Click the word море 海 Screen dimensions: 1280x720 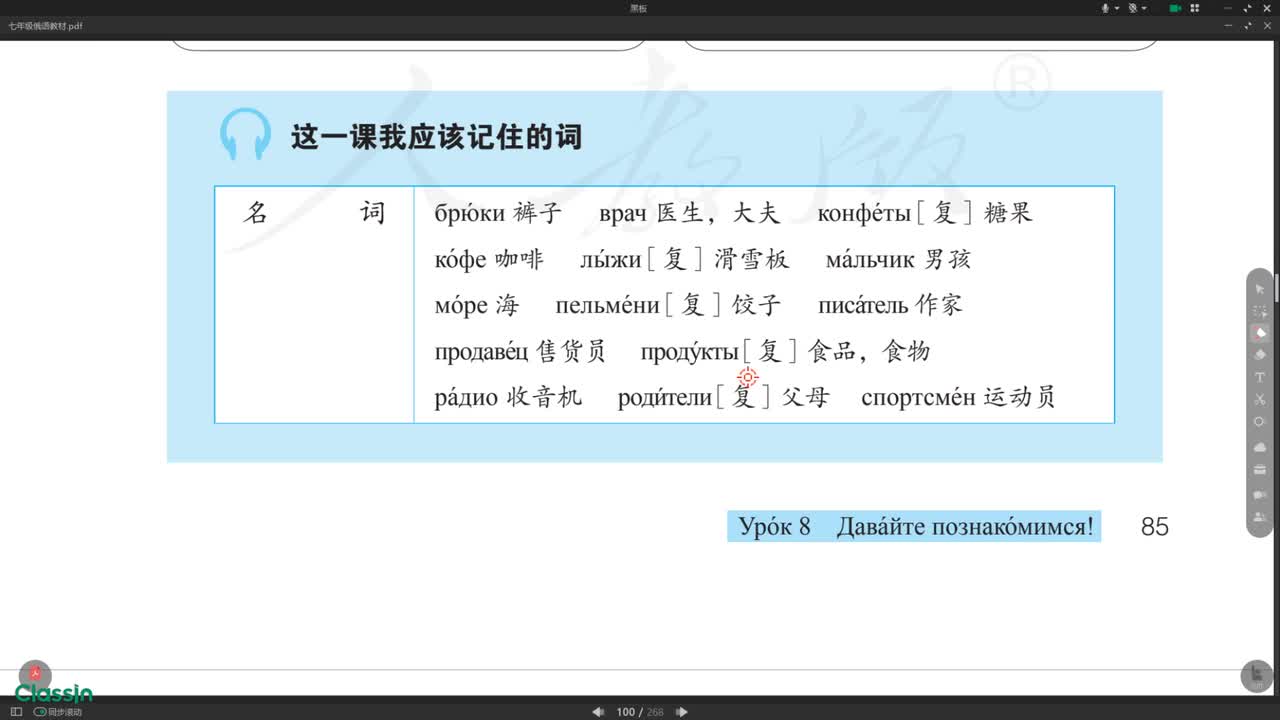click(x=477, y=305)
